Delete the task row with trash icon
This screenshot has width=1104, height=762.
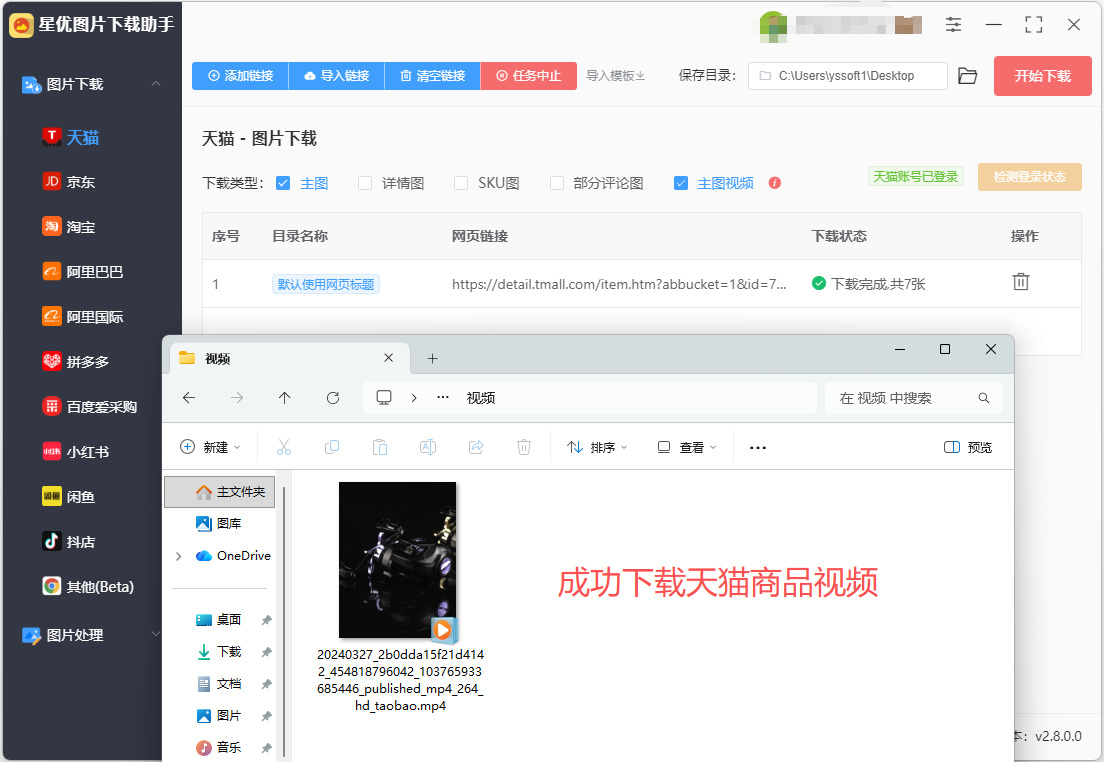(1020, 282)
